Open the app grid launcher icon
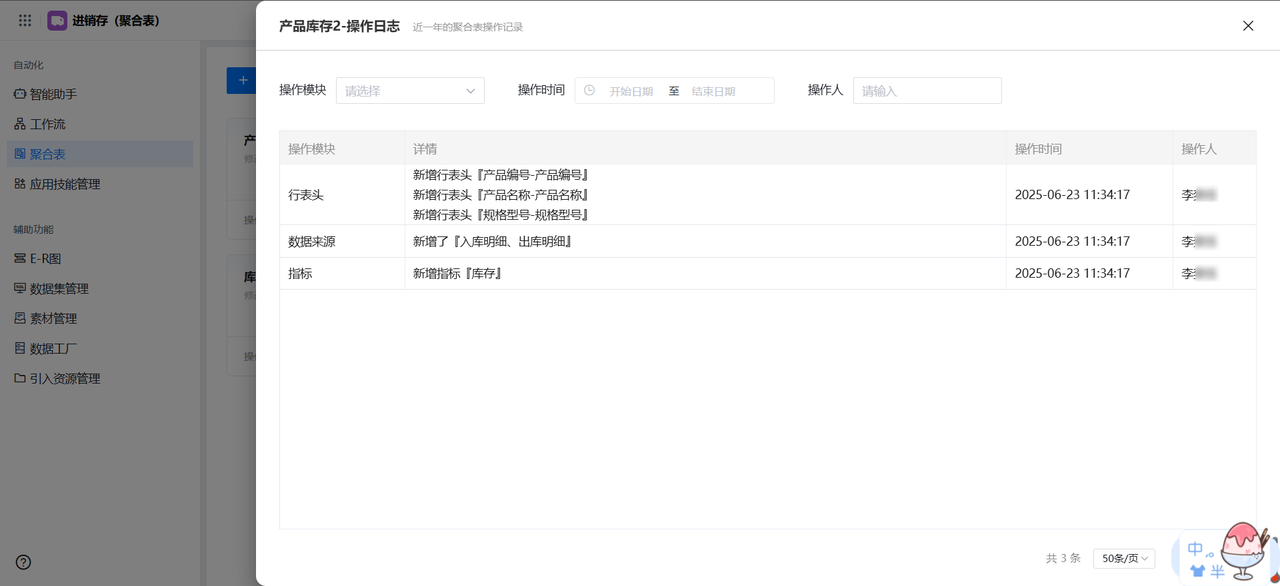 (25, 20)
